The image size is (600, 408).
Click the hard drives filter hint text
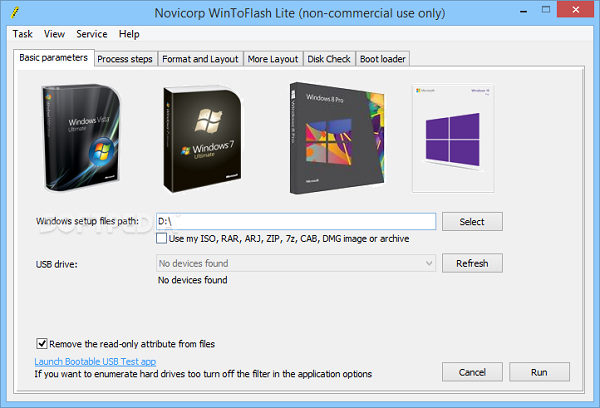203,374
